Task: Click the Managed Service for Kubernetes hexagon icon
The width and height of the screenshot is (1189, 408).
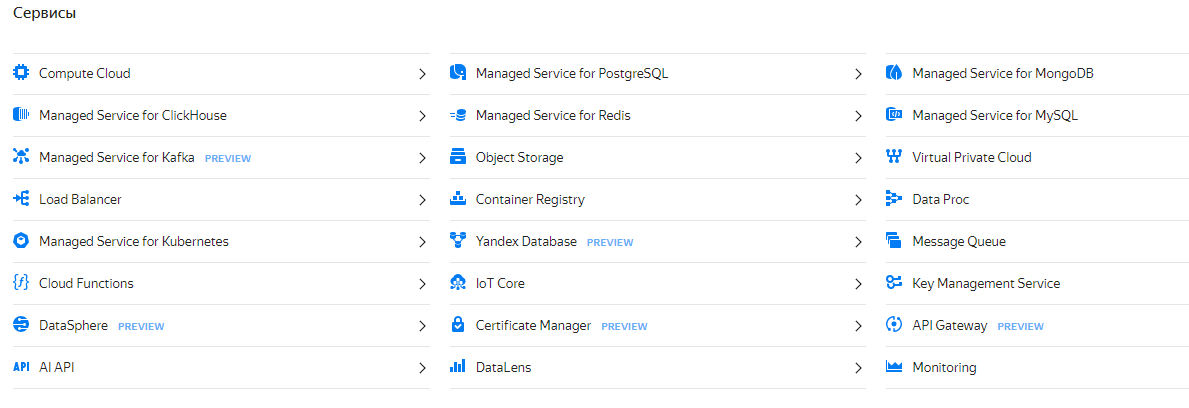Action: 21,241
